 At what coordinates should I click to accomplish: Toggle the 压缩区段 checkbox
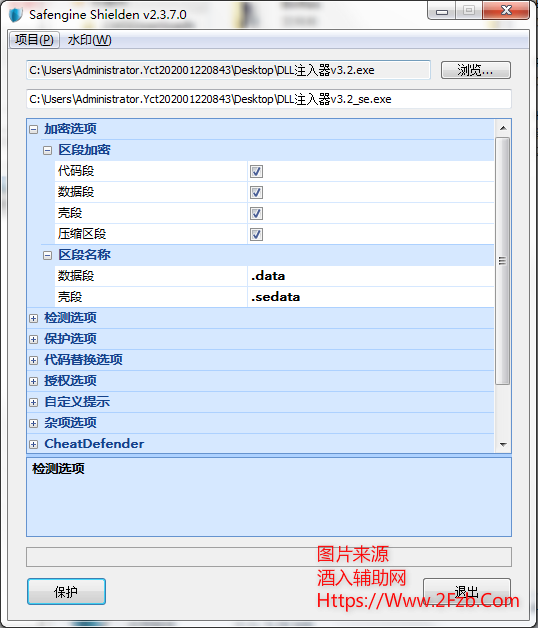pyautogui.click(x=256, y=234)
